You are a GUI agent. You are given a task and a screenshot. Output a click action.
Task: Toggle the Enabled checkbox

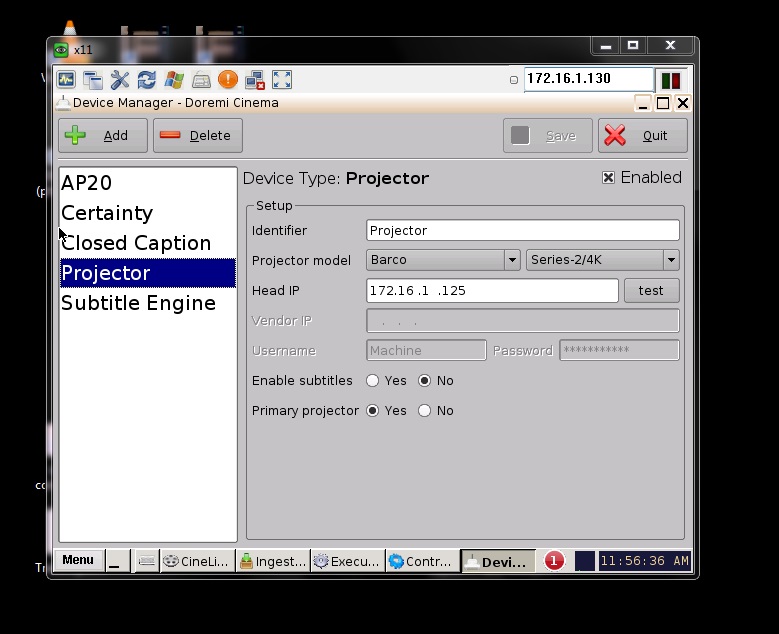pyautogui.click(x=608, y=177)
